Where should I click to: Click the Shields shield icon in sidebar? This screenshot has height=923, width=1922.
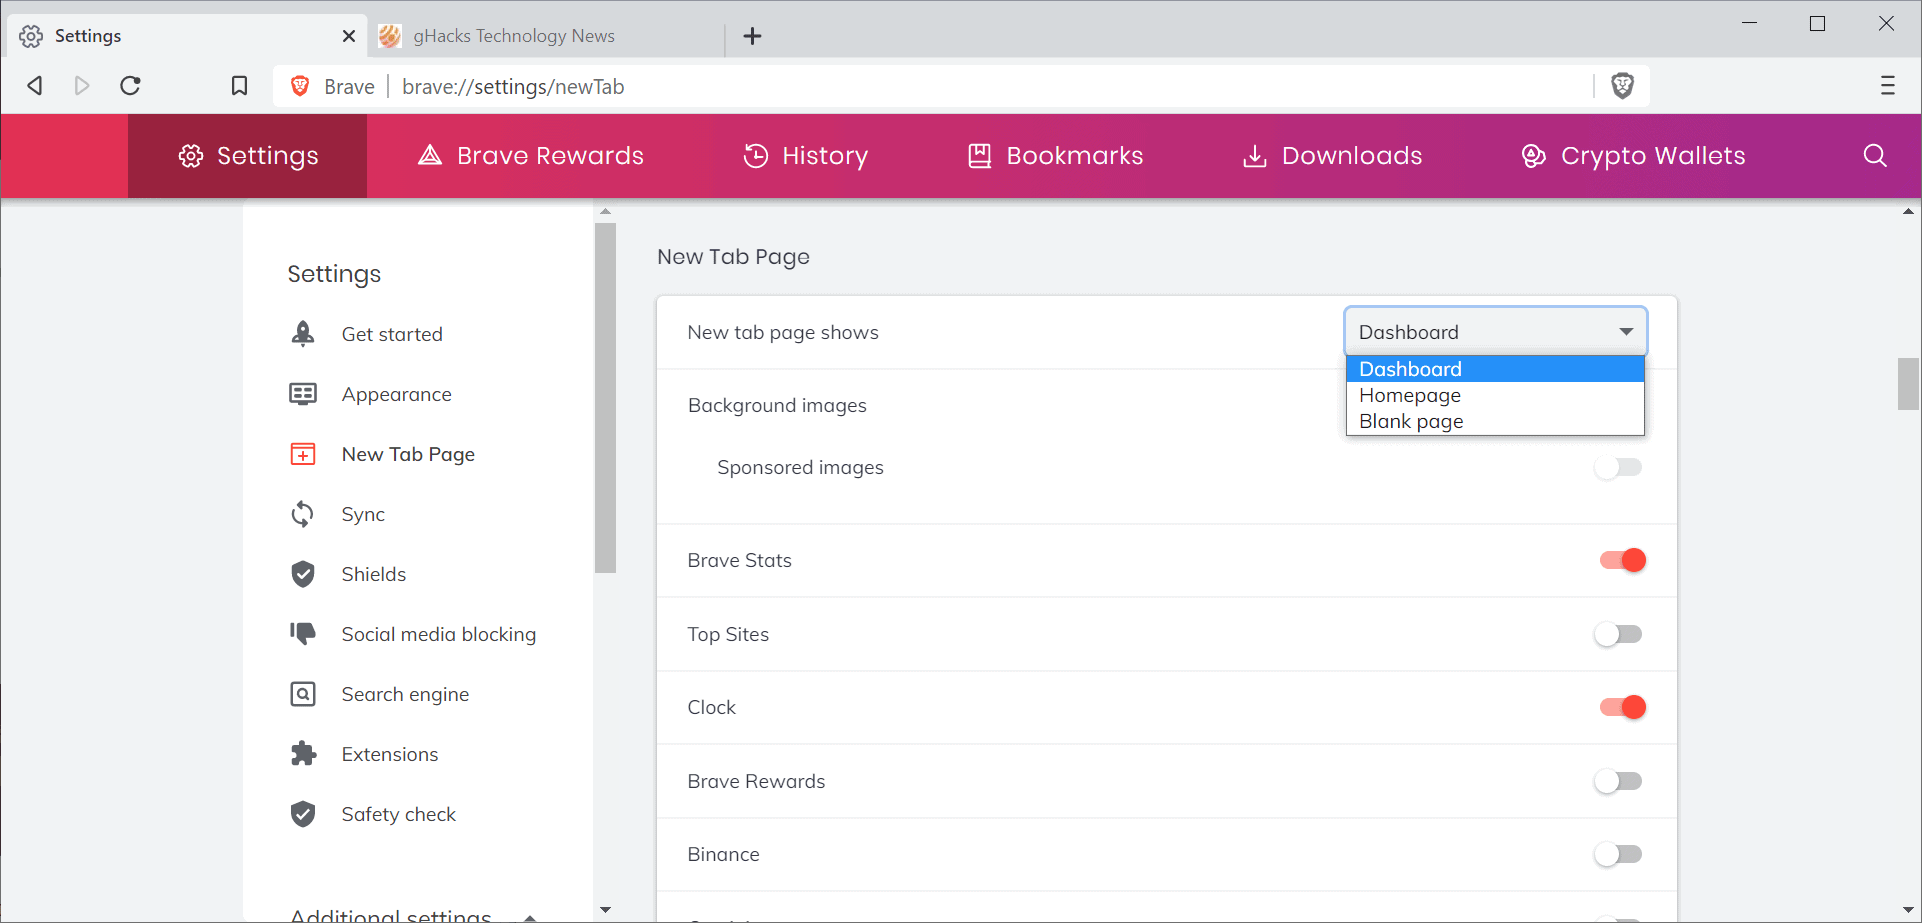click(x=303, y=574)
